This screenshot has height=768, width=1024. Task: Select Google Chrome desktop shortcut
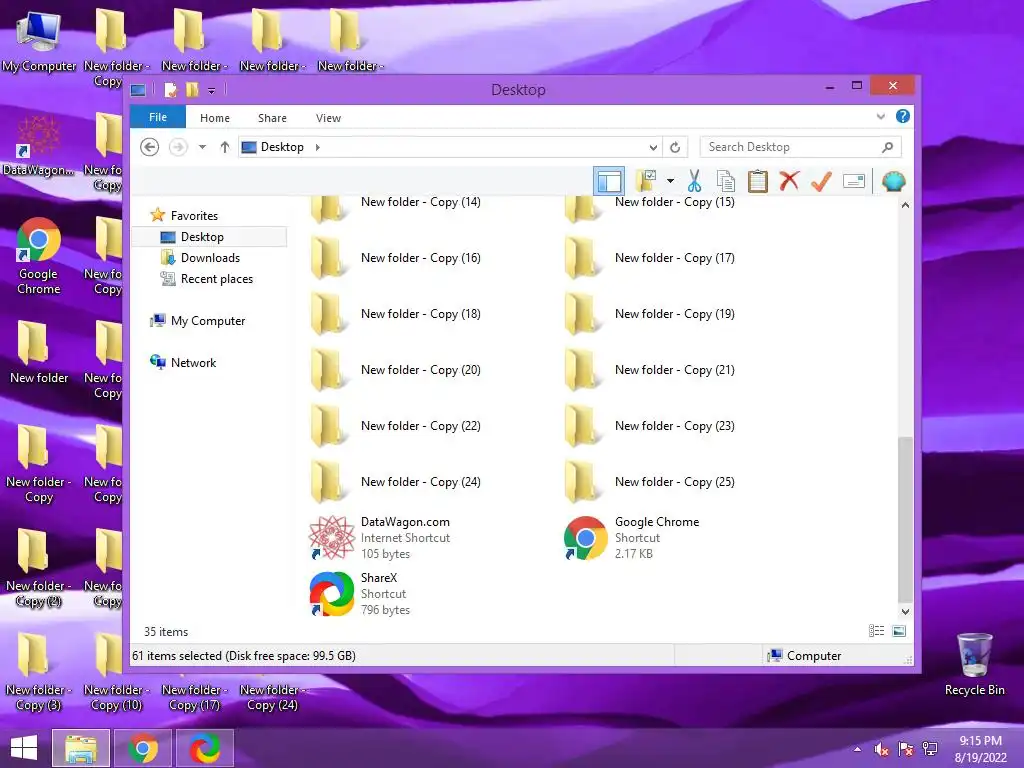pyautogui.click(x=39, y=256)
